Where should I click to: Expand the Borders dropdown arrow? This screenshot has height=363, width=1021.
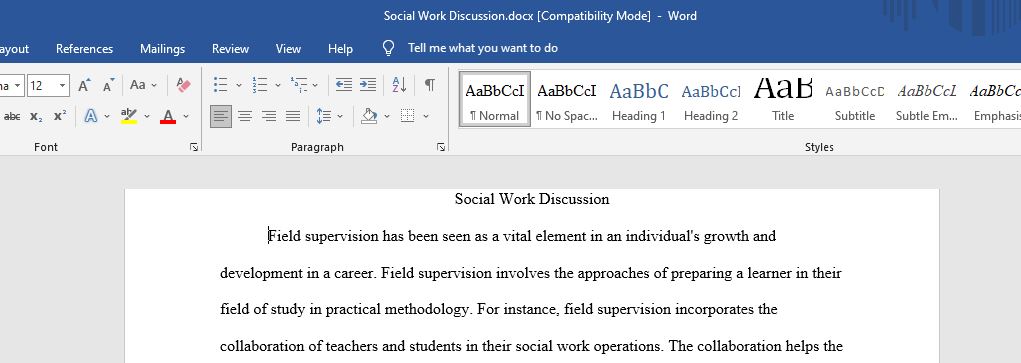(x=426, y=116)
